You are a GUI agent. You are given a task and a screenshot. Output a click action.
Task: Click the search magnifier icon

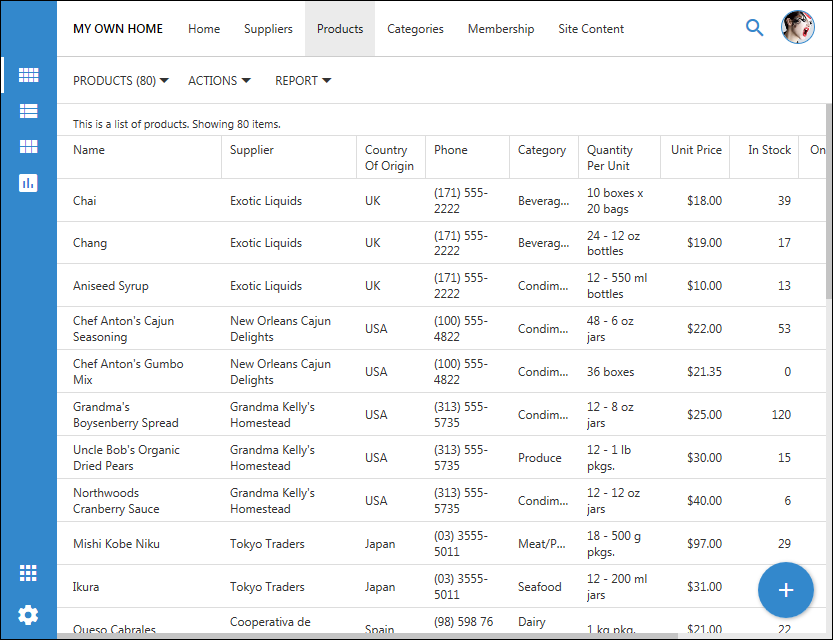(755, 28)
